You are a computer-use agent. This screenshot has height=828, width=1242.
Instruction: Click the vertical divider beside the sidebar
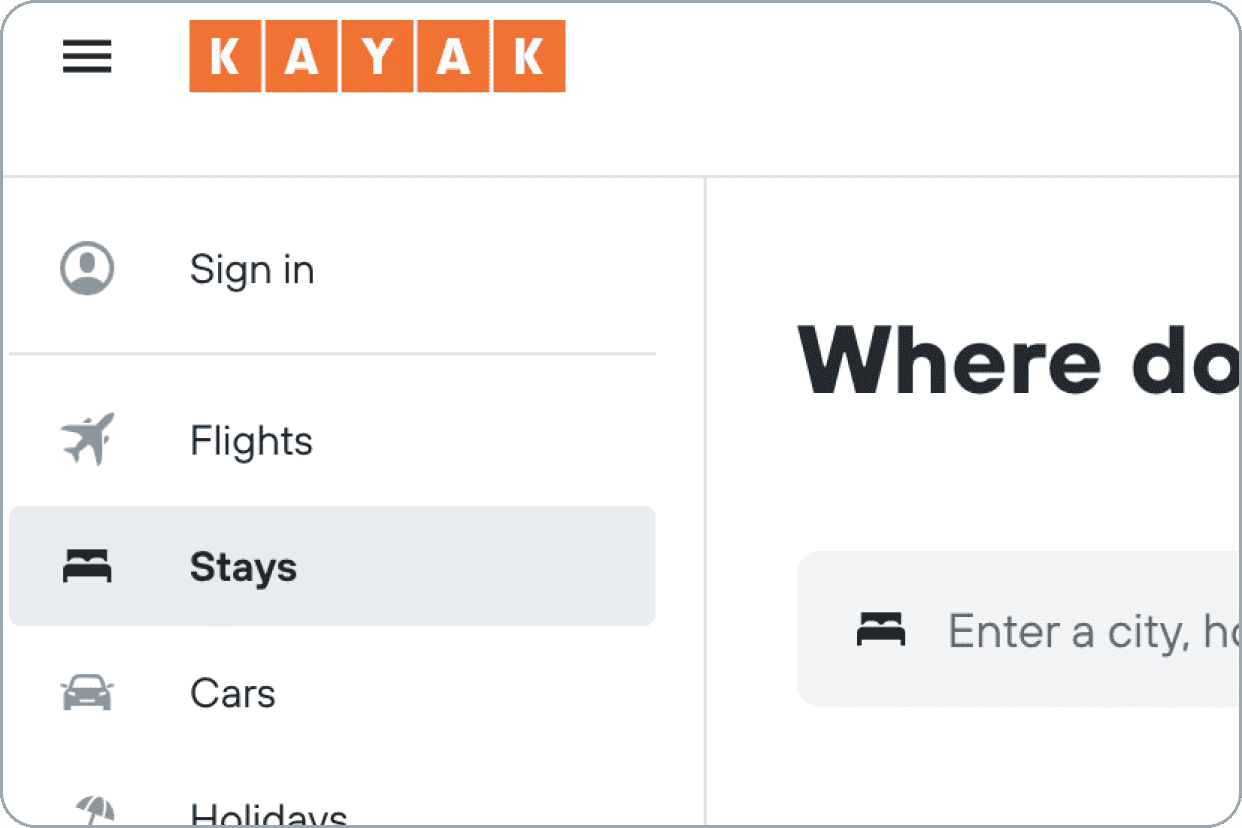pos(705,502)
